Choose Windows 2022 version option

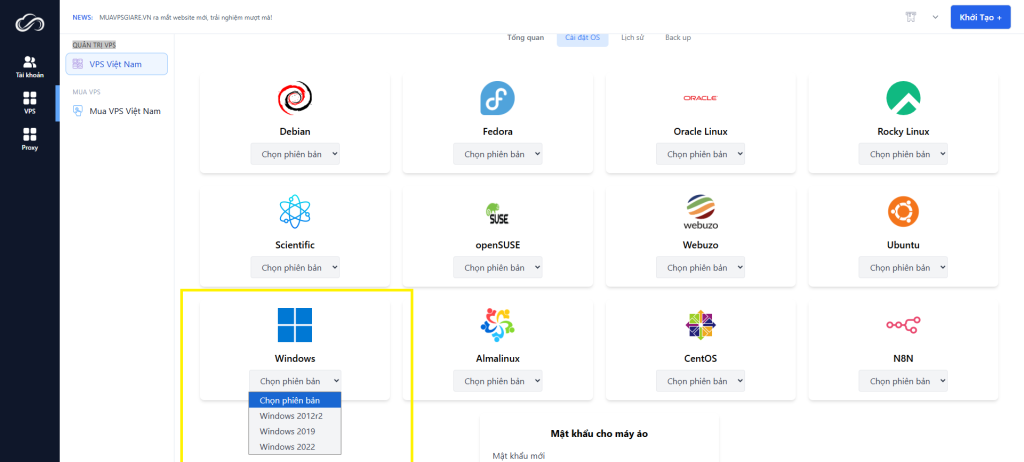click(x=287, y=446)
